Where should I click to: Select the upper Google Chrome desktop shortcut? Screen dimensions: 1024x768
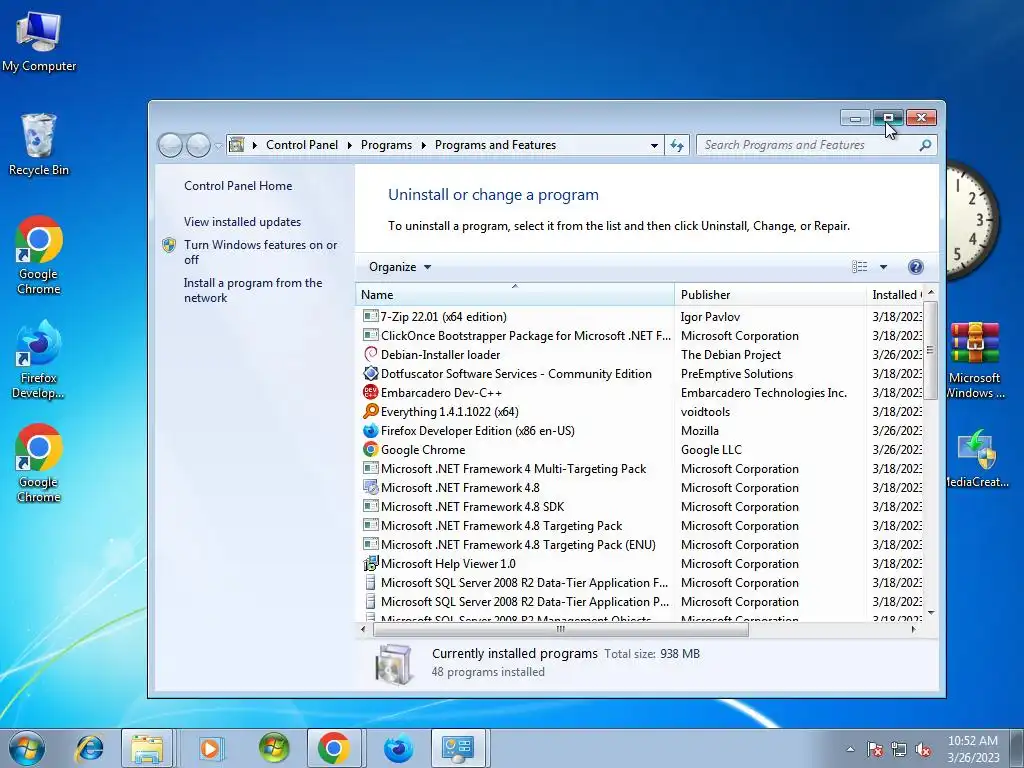[39, 255]
